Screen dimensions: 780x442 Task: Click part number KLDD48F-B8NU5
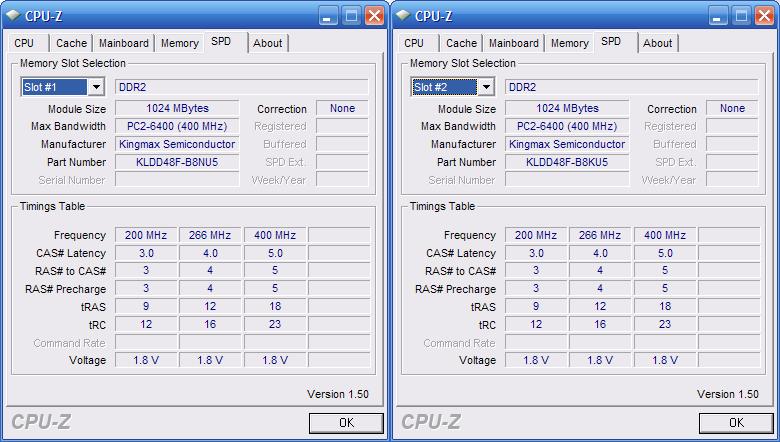point(177,162)
